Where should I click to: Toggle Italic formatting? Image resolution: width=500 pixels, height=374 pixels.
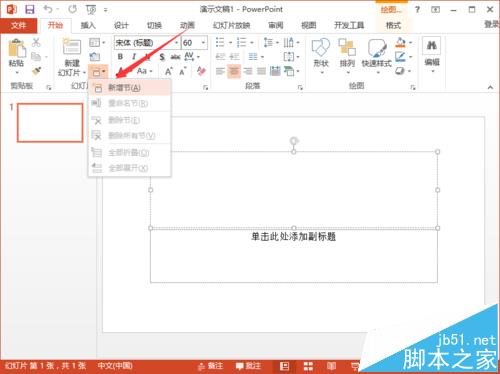[x=134, y=57]
